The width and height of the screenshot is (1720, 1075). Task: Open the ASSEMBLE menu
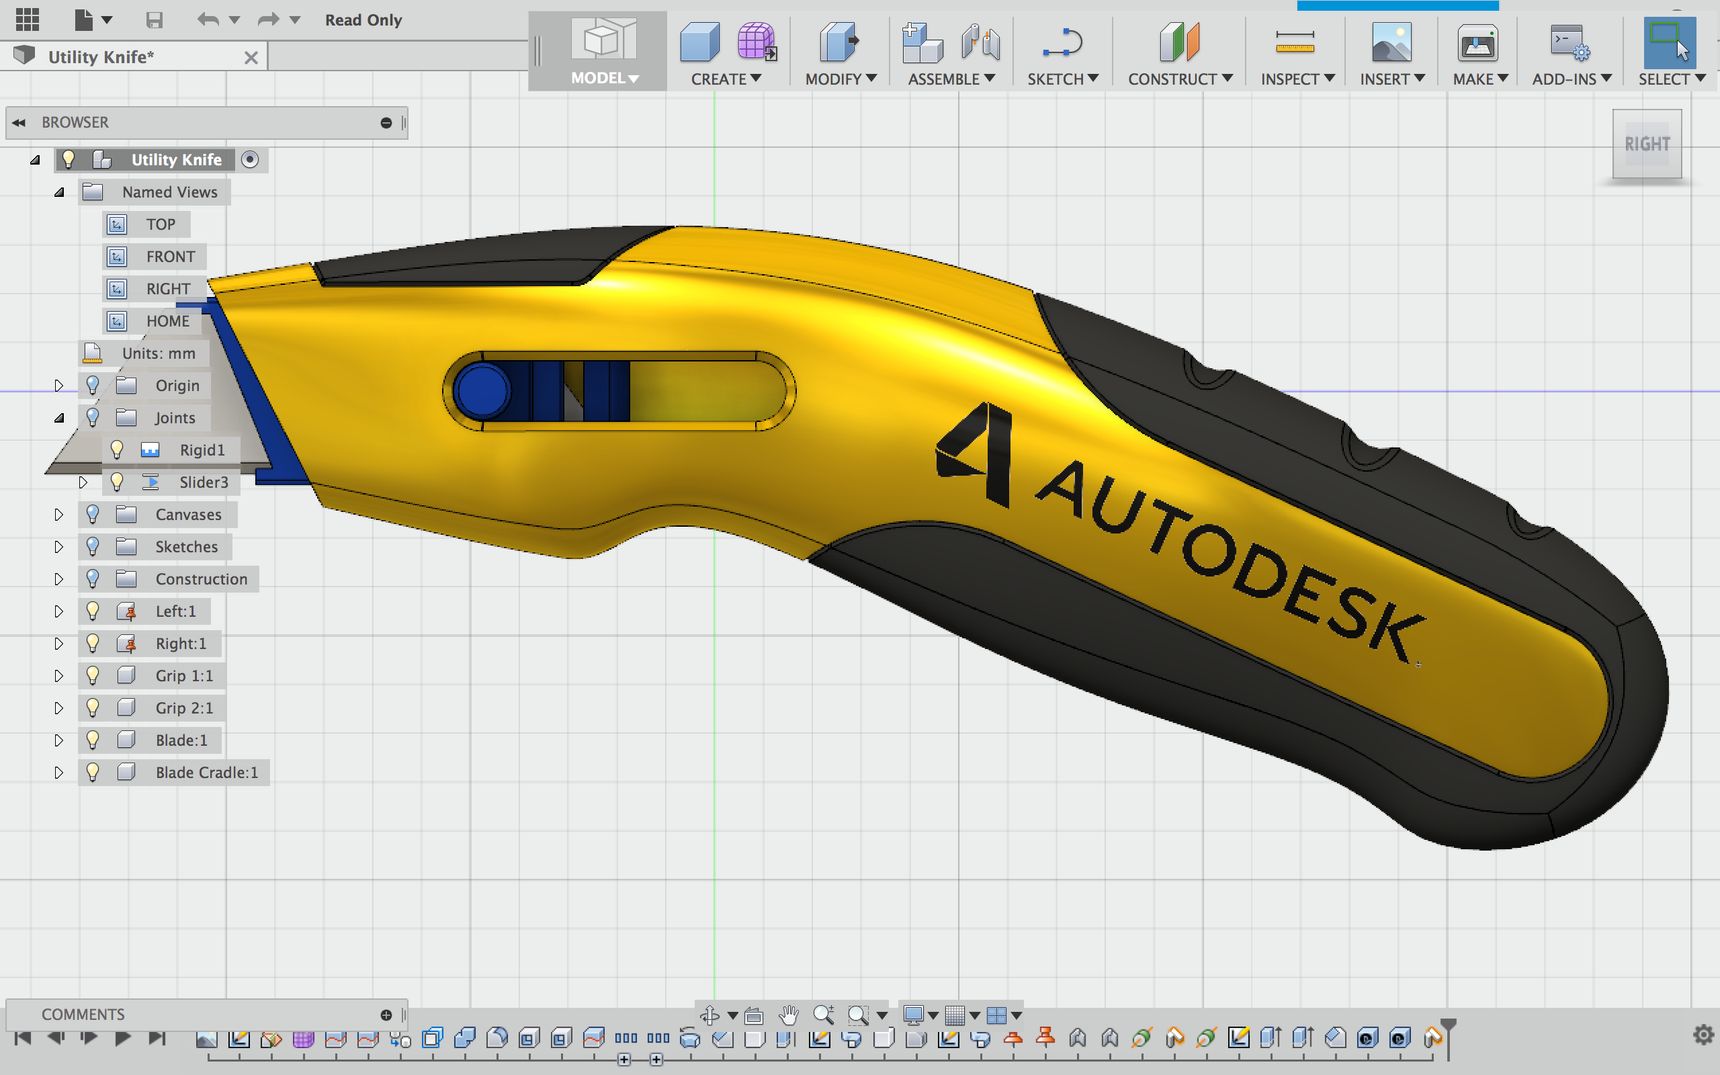click(951, 79)
